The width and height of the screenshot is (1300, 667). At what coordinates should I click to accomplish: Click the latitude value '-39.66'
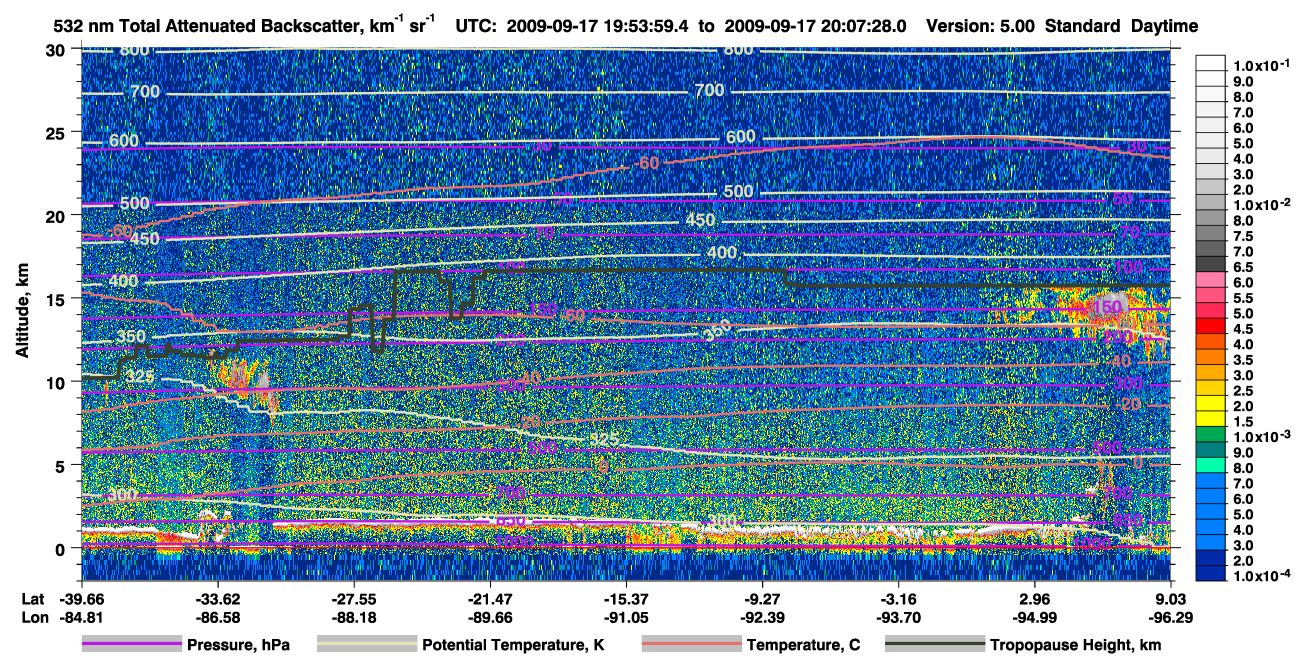point(81,599)
